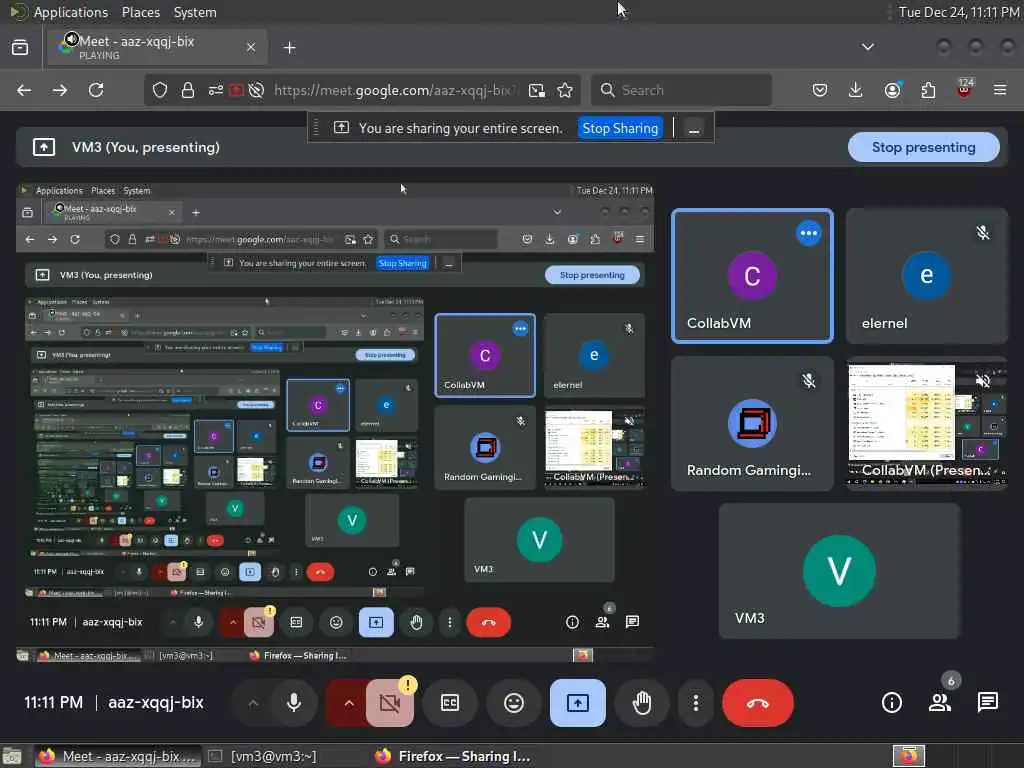Click the meeting code aaz-xqqj-bix text
This screenshot has height=768, width=1024.
click(156, 703)
